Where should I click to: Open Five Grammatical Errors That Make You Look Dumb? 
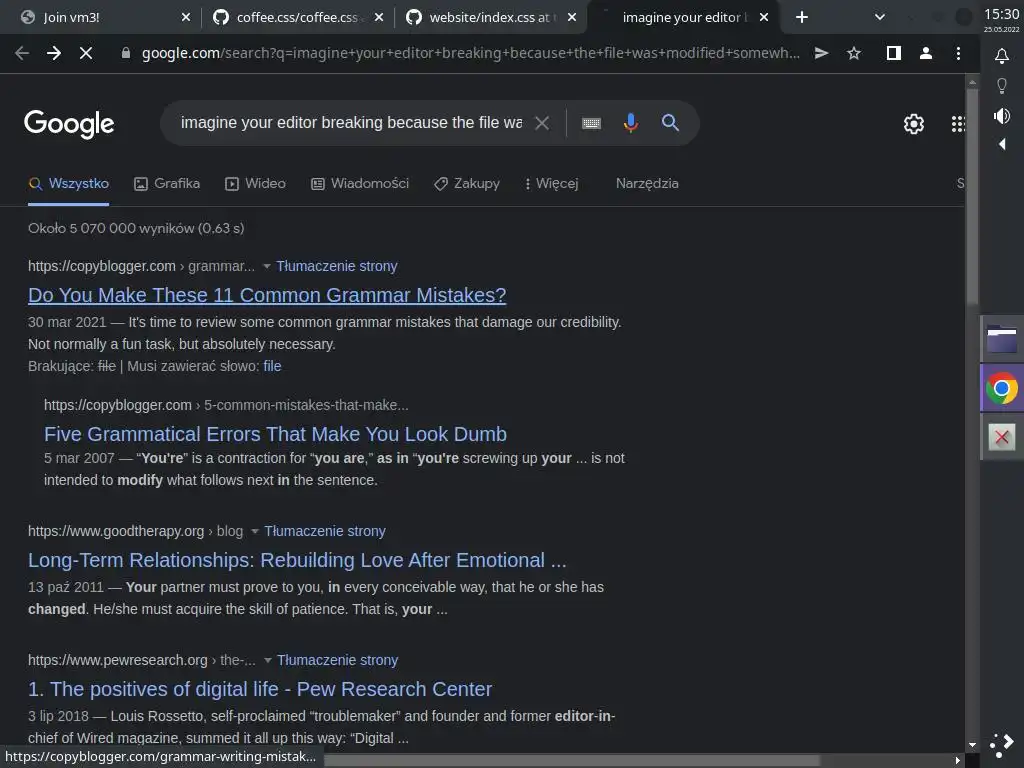coord(276,434)
